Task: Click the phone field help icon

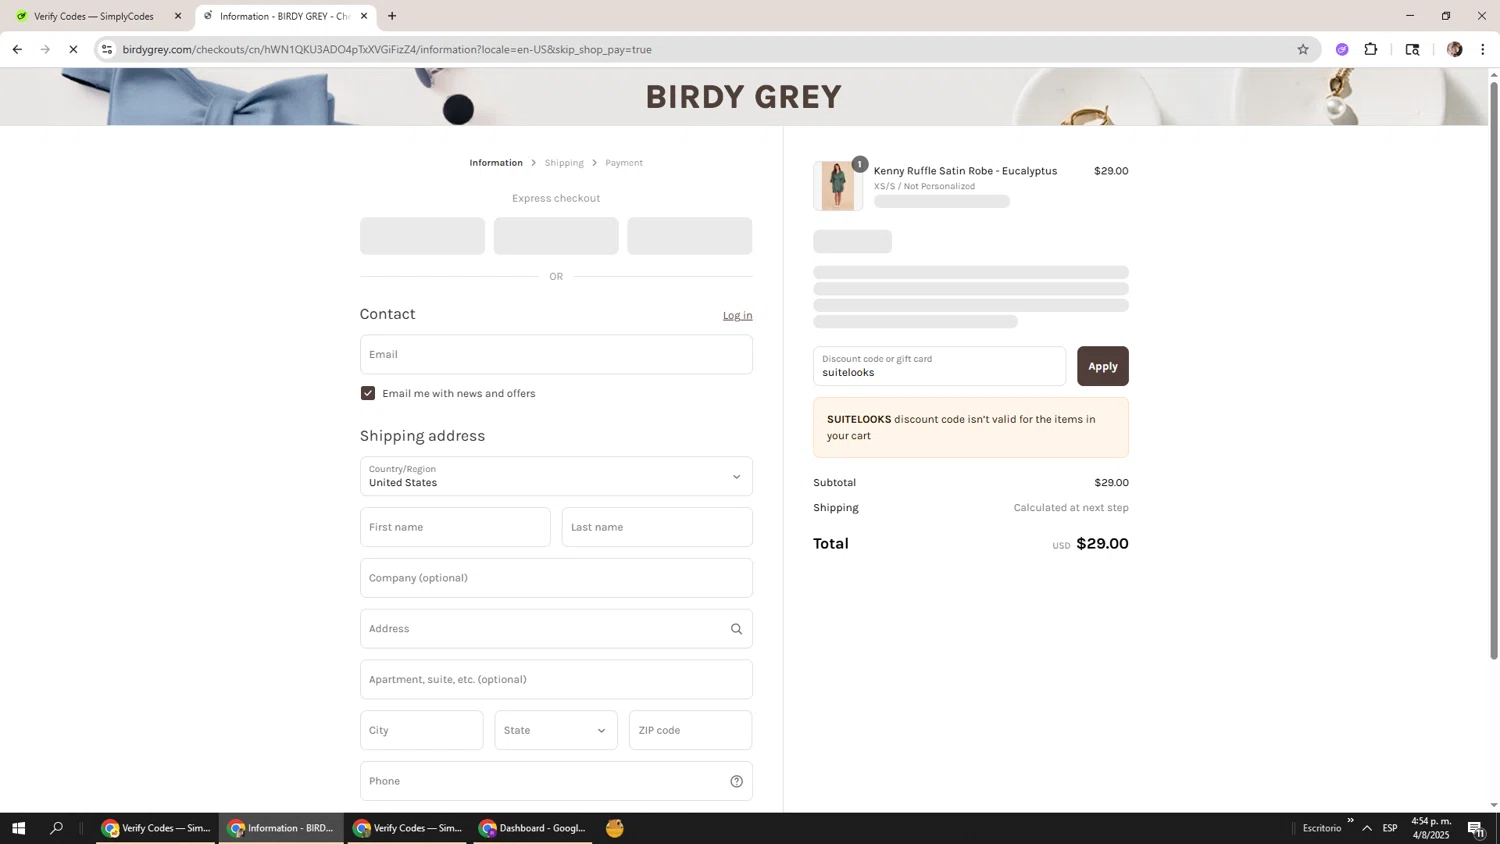Action: (736, 781)
